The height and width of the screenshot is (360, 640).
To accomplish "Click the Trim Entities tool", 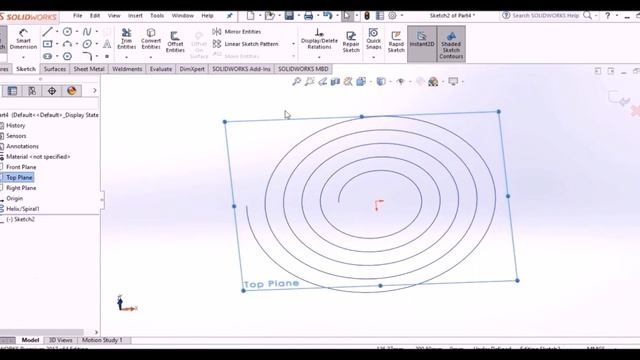I will [127, 39].
